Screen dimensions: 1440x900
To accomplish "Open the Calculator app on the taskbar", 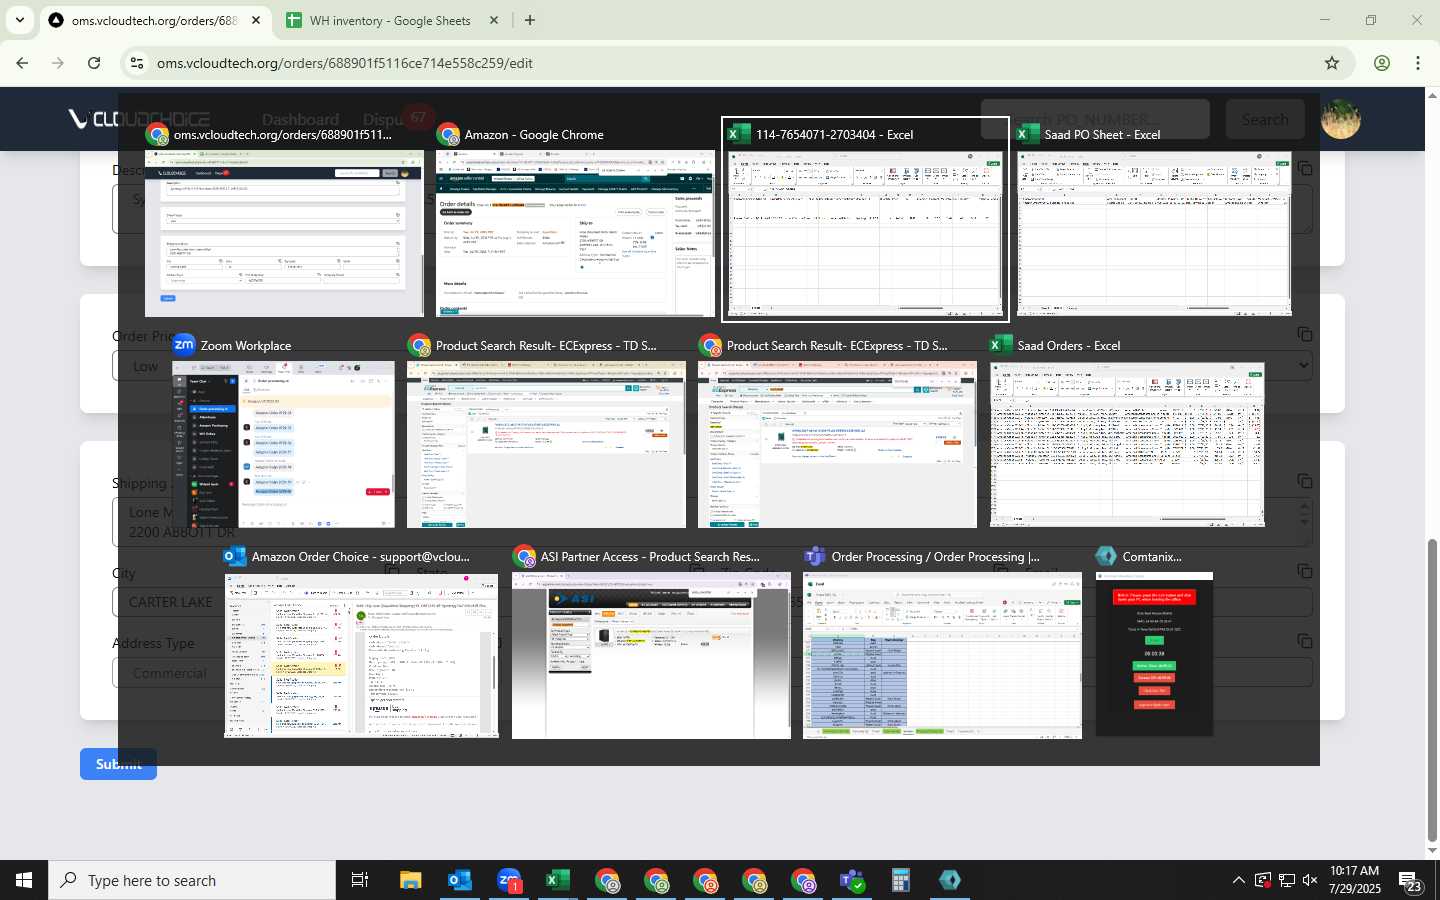I will pyautogui.click(x=901, y=880).
